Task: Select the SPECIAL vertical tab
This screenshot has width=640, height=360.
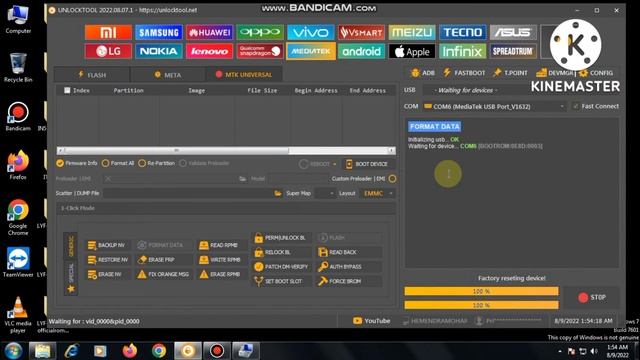Action: (71, 273)
